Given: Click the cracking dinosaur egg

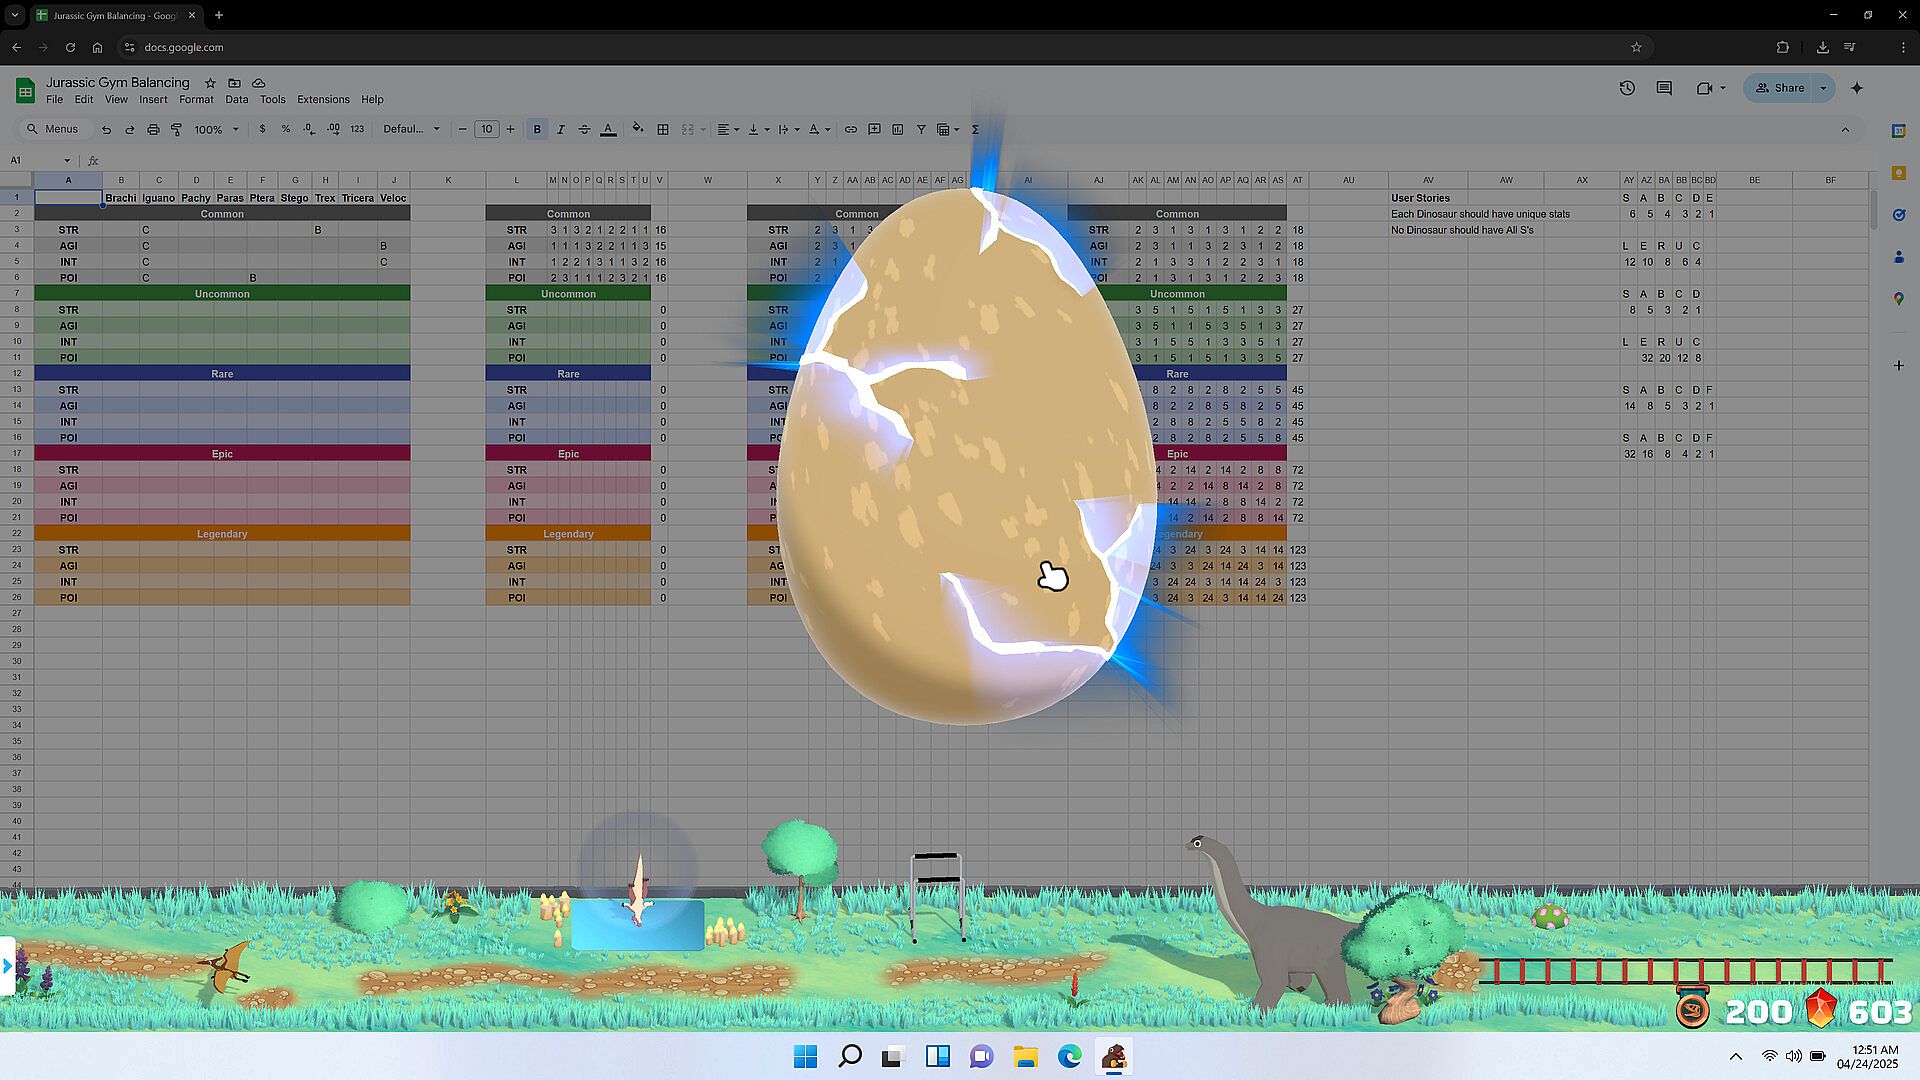Looking at the screenshot, I should (965, 455).
